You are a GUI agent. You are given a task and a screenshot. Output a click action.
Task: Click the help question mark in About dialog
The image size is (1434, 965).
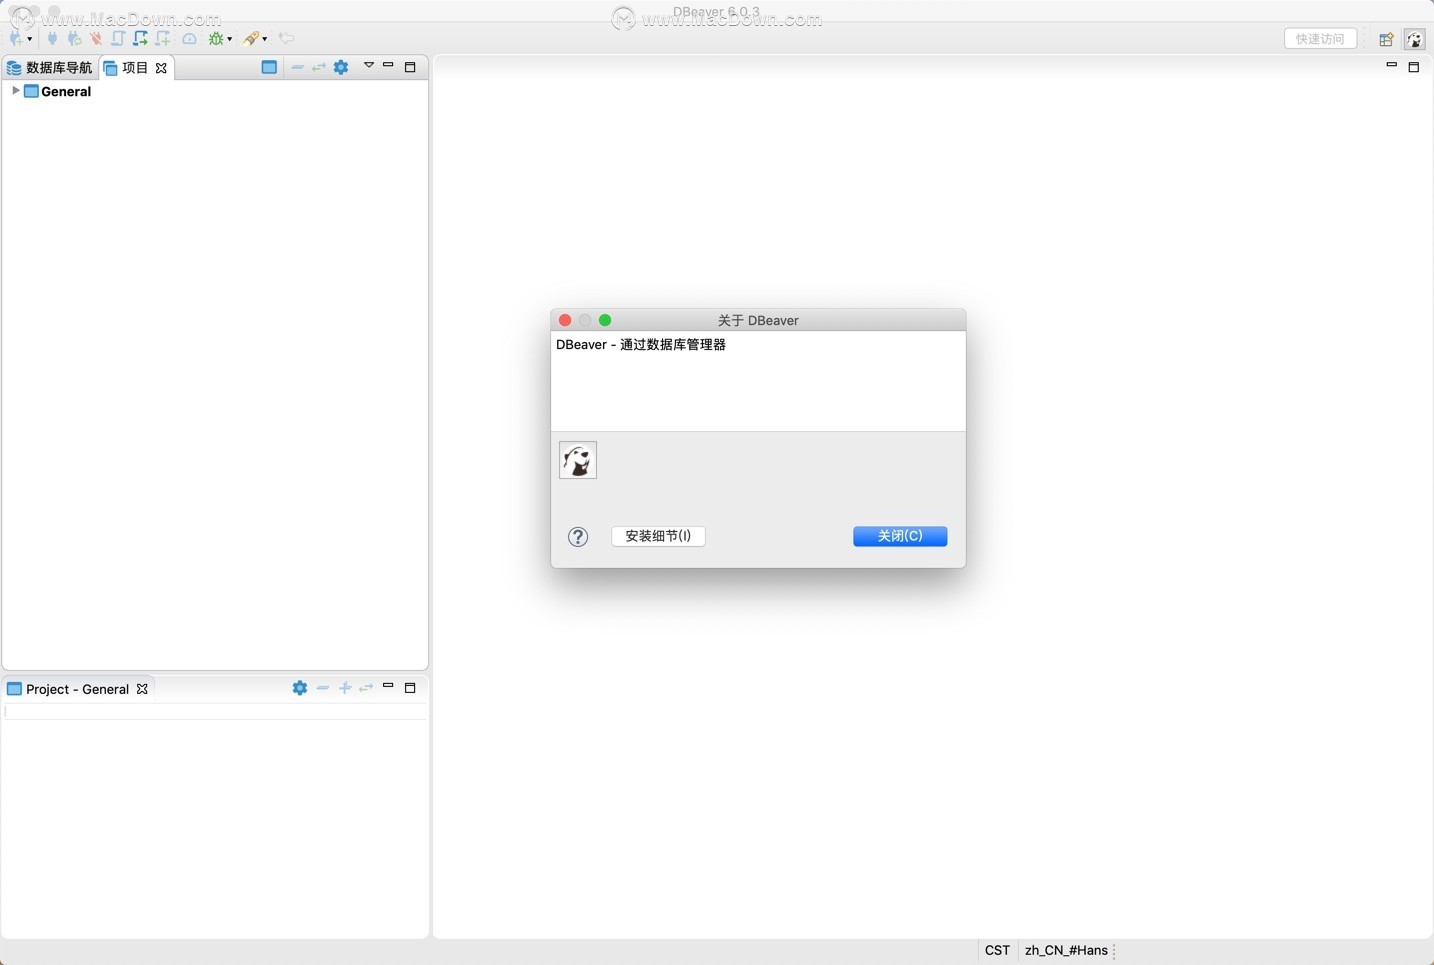pos(578,537)
